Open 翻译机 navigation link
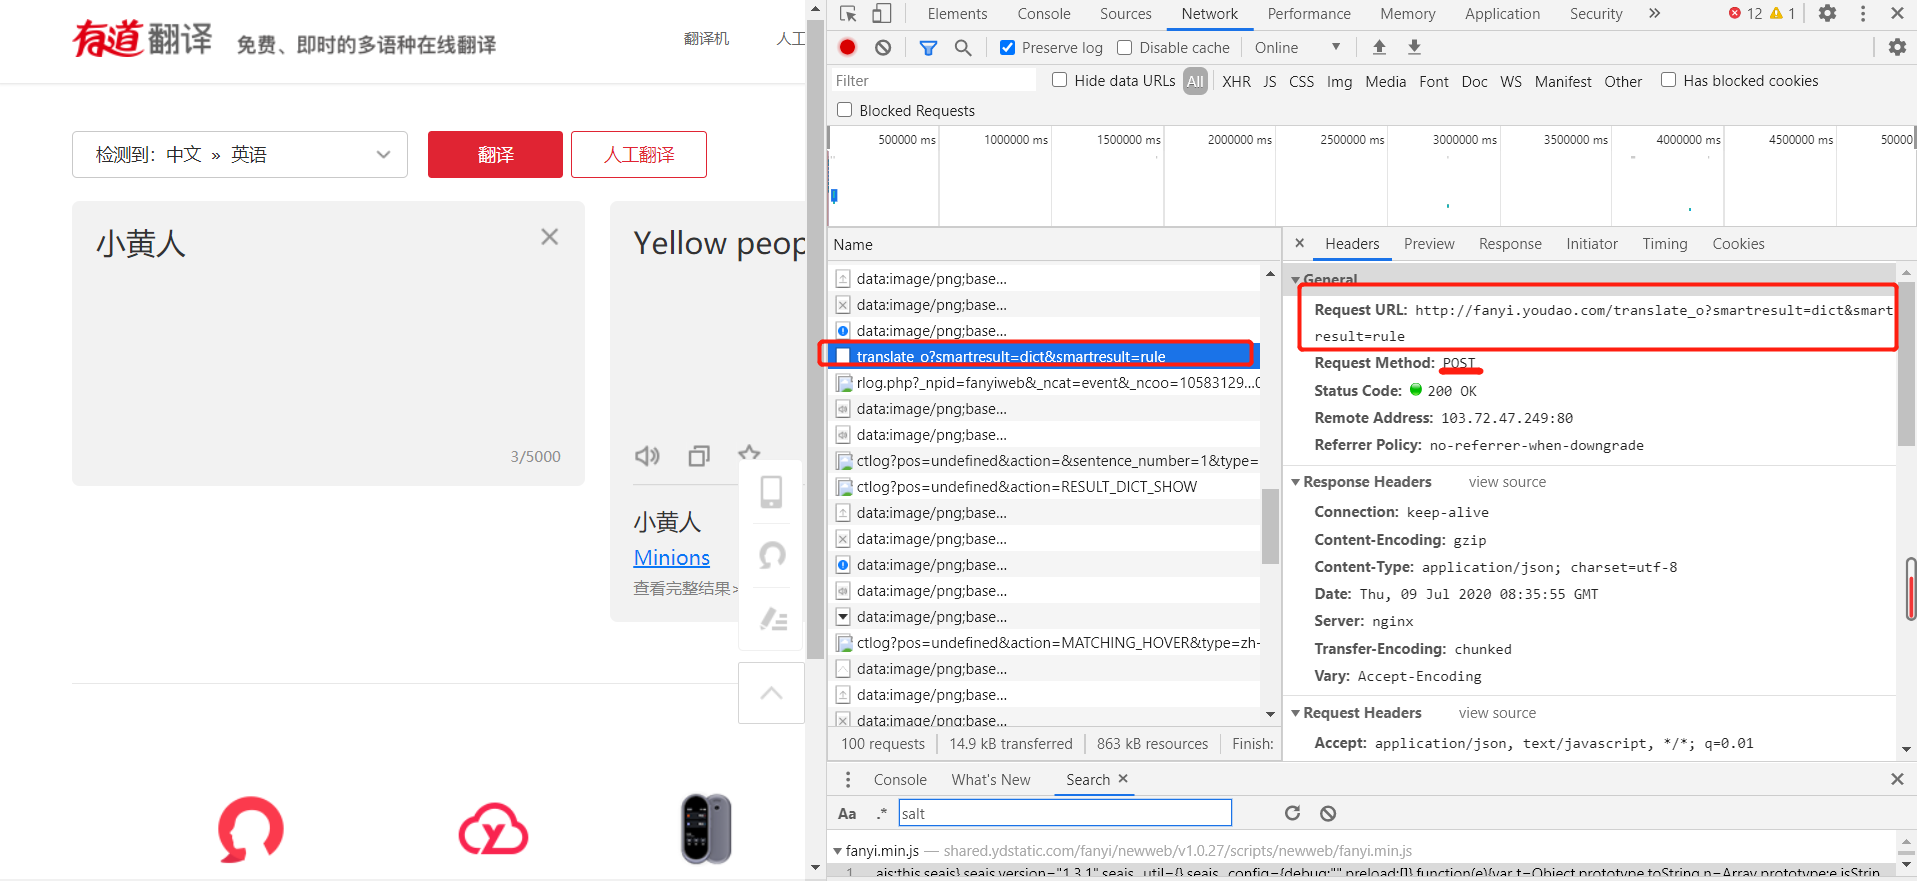Viewport: 1917px width, 881px height. tap(706, 38)
